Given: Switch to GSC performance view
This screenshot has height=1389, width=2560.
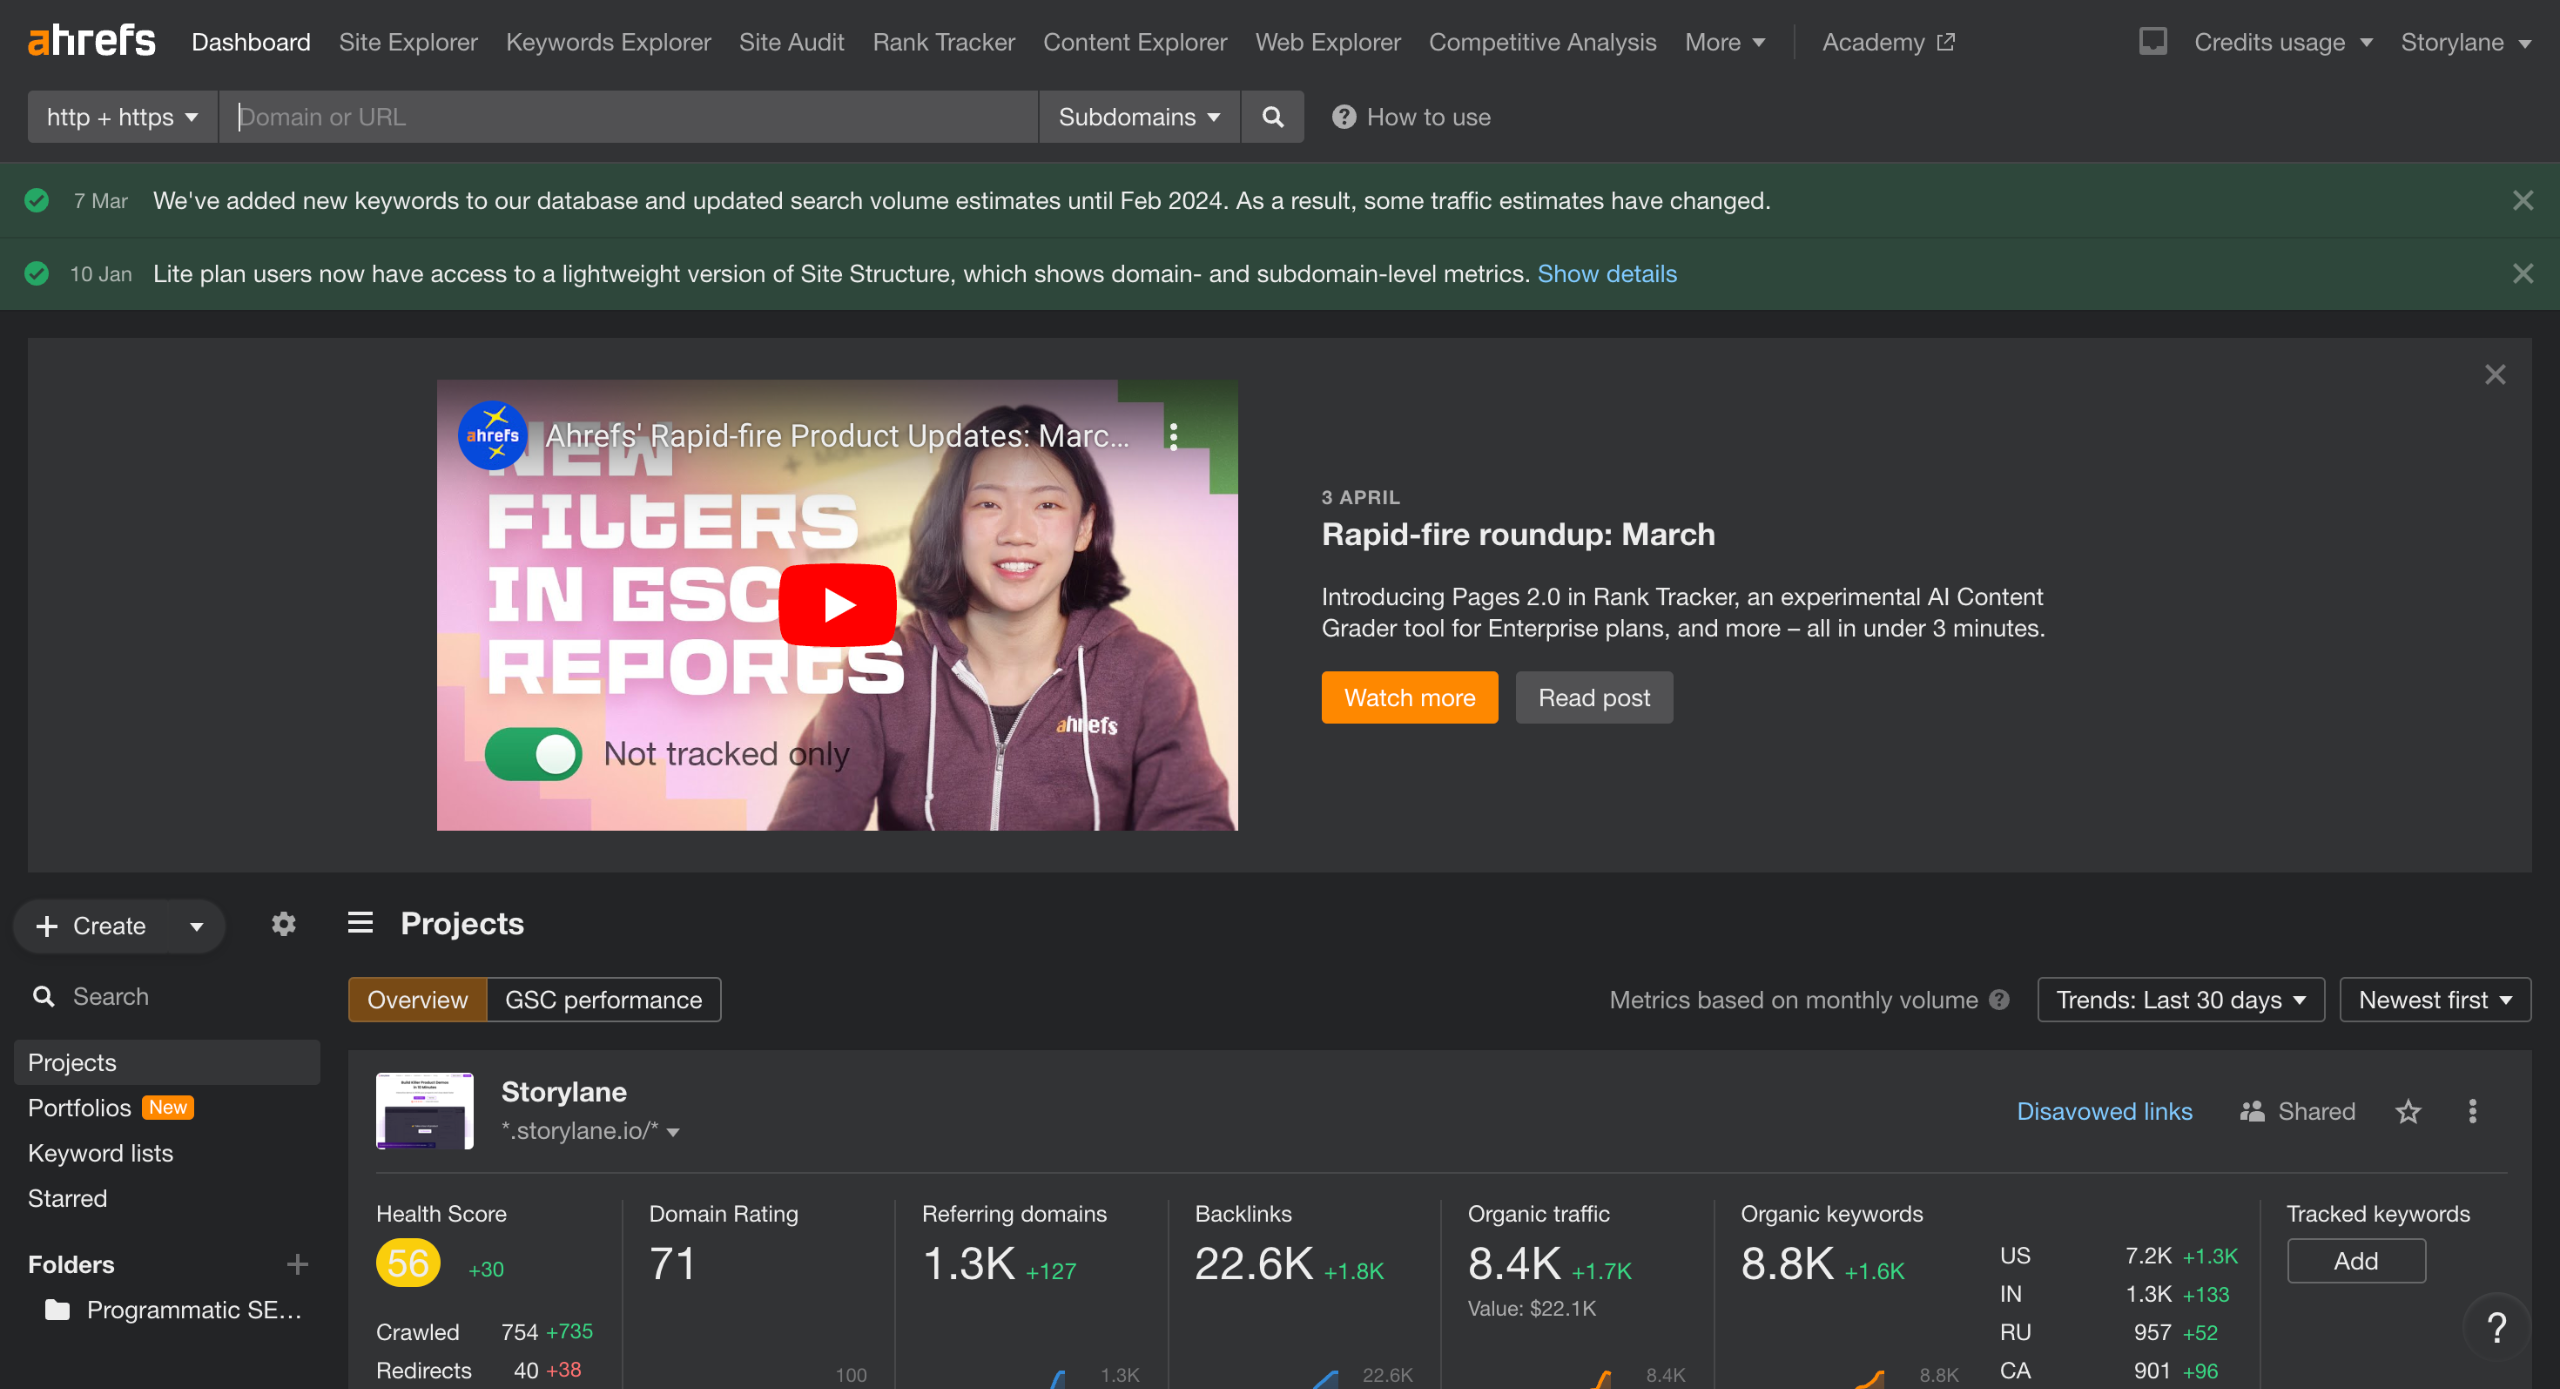Looking at the screenshot, I should pyautogui.click(x=604, y=1000).
